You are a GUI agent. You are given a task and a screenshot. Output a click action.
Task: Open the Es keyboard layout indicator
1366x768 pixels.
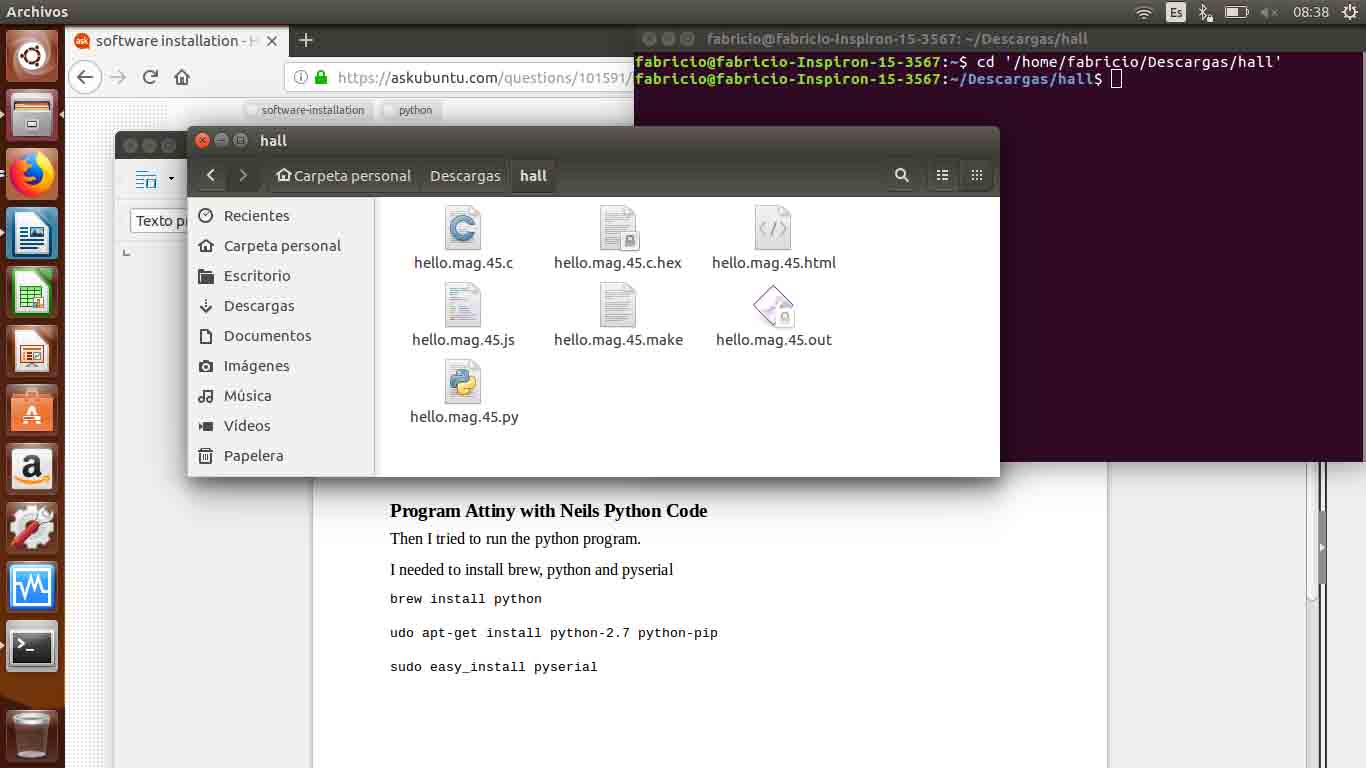click(x=1176, y=12)
